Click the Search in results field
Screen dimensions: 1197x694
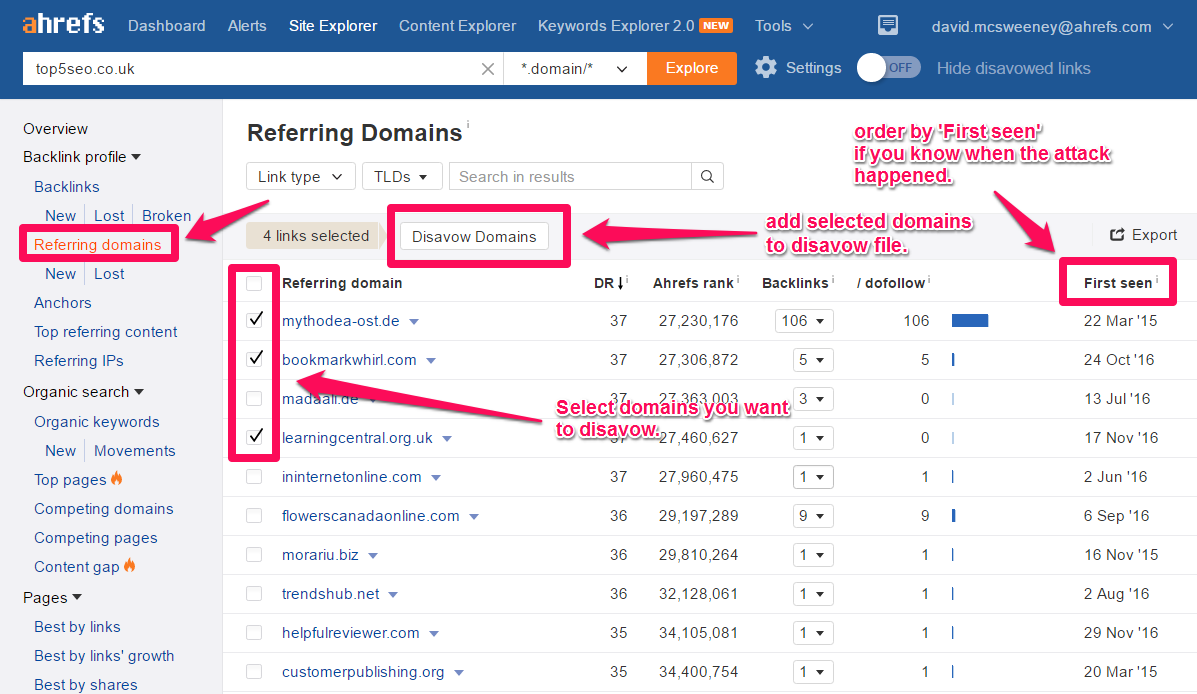tap(570, 176)
